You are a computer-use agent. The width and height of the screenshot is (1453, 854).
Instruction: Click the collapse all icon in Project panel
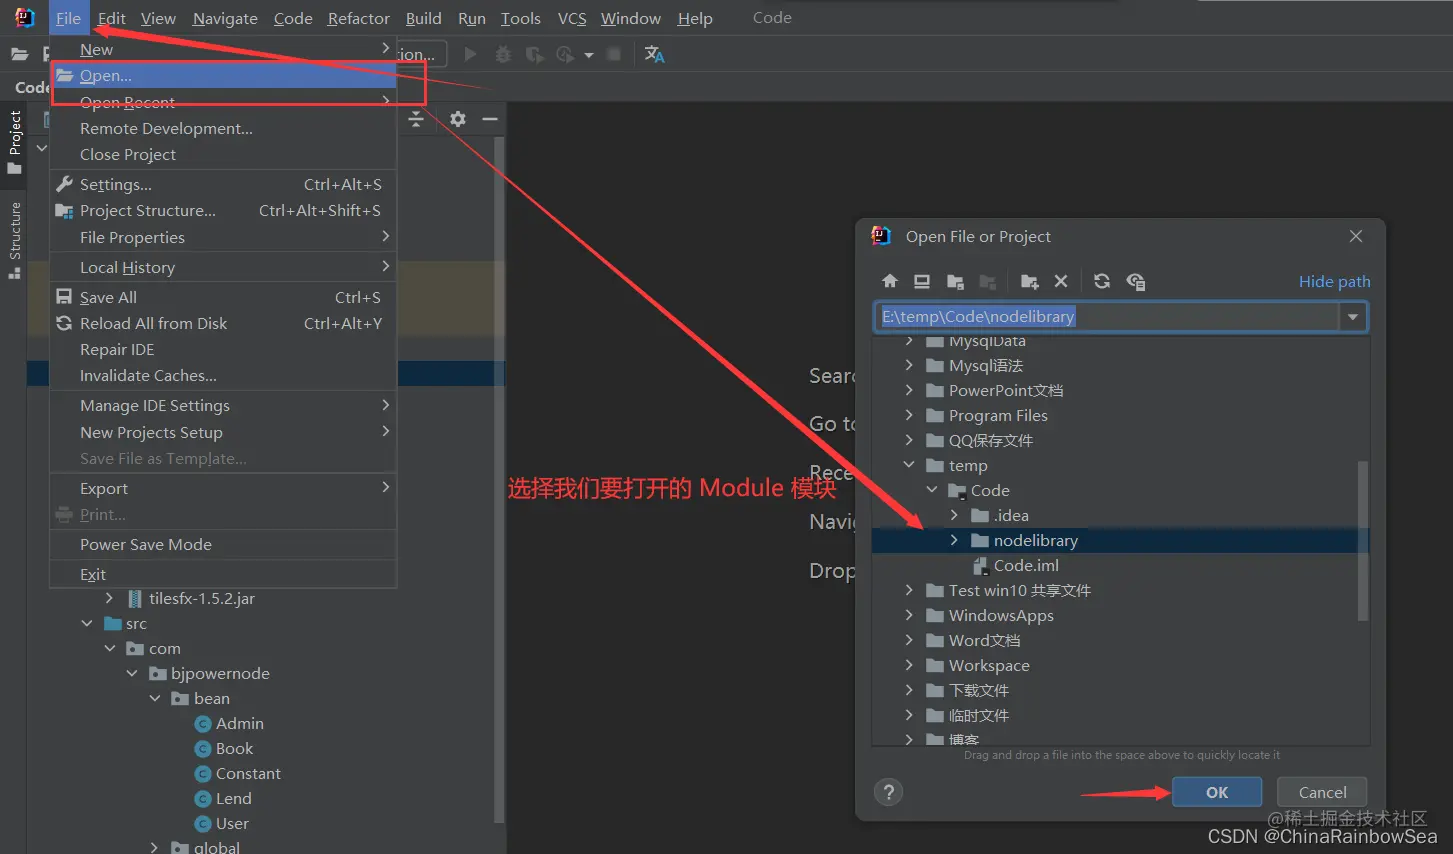tap(416, 119)
